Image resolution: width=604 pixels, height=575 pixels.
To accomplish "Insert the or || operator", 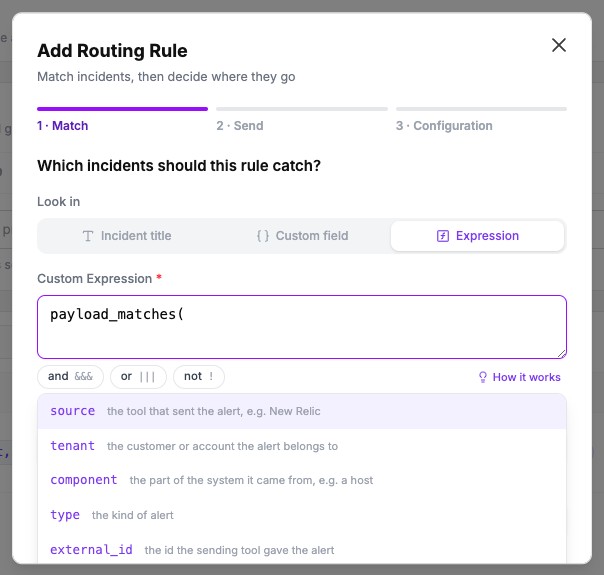I will pyautogui.click(x=138, y=376).
